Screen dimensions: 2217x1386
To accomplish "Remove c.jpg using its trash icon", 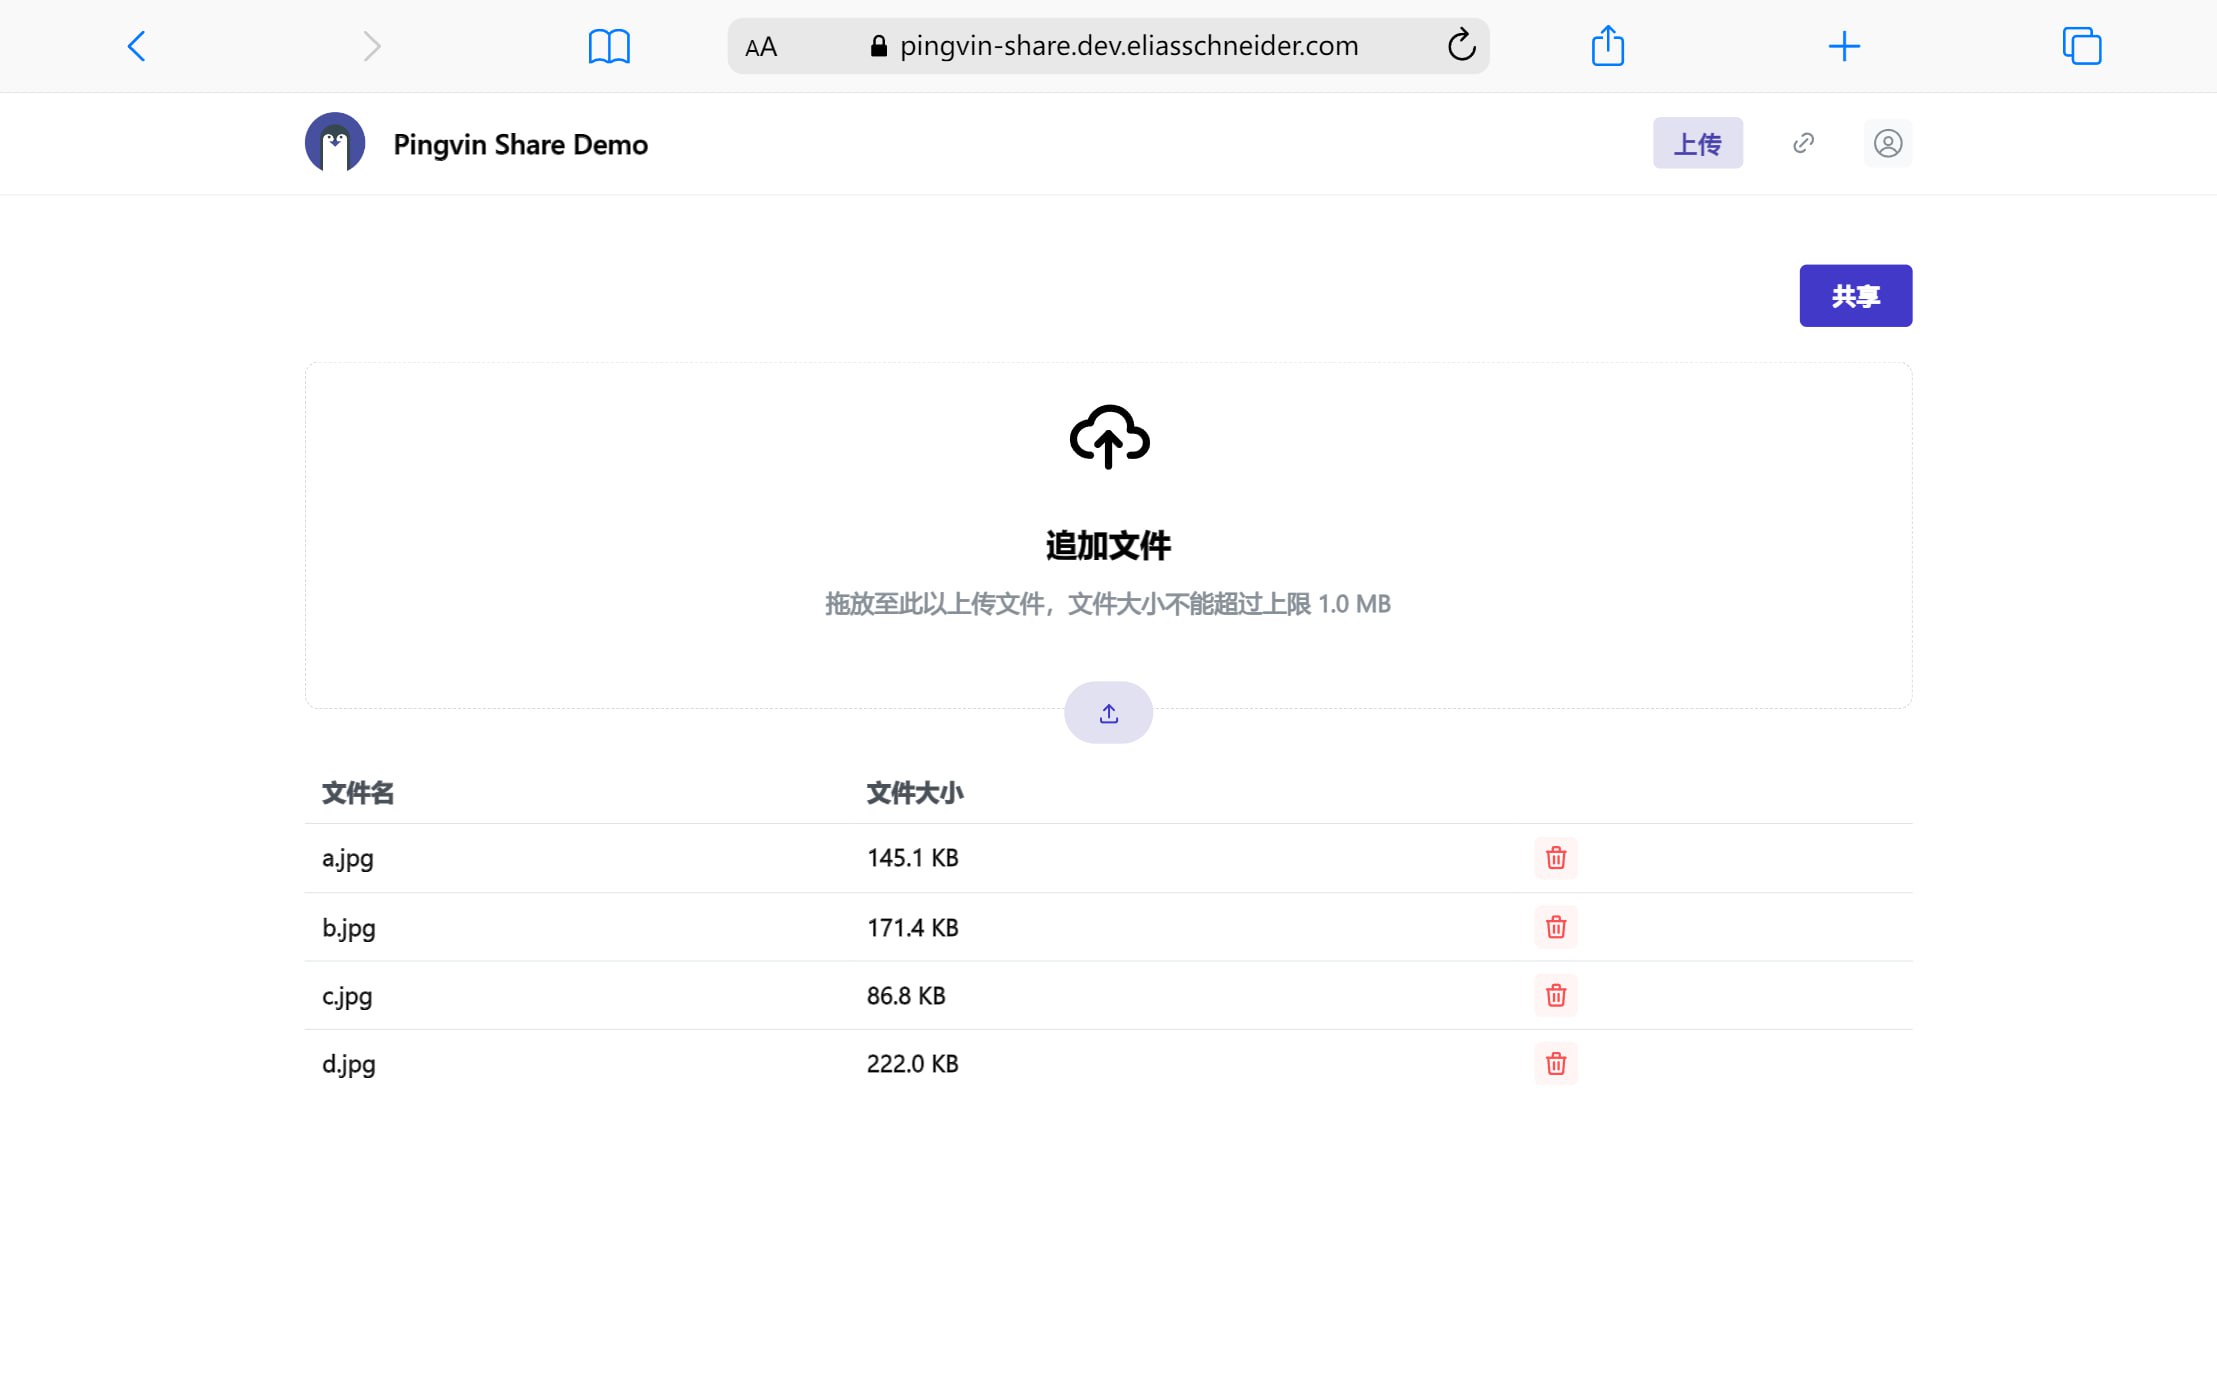I will [x=1555, y=995].
